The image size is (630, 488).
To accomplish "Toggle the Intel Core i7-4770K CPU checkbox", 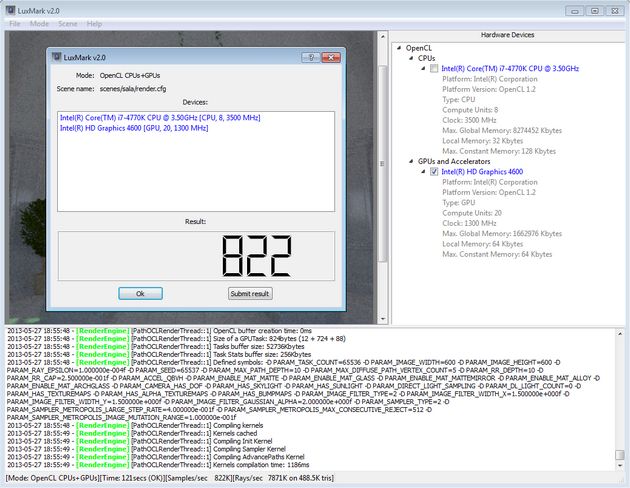I will [434, 69].
